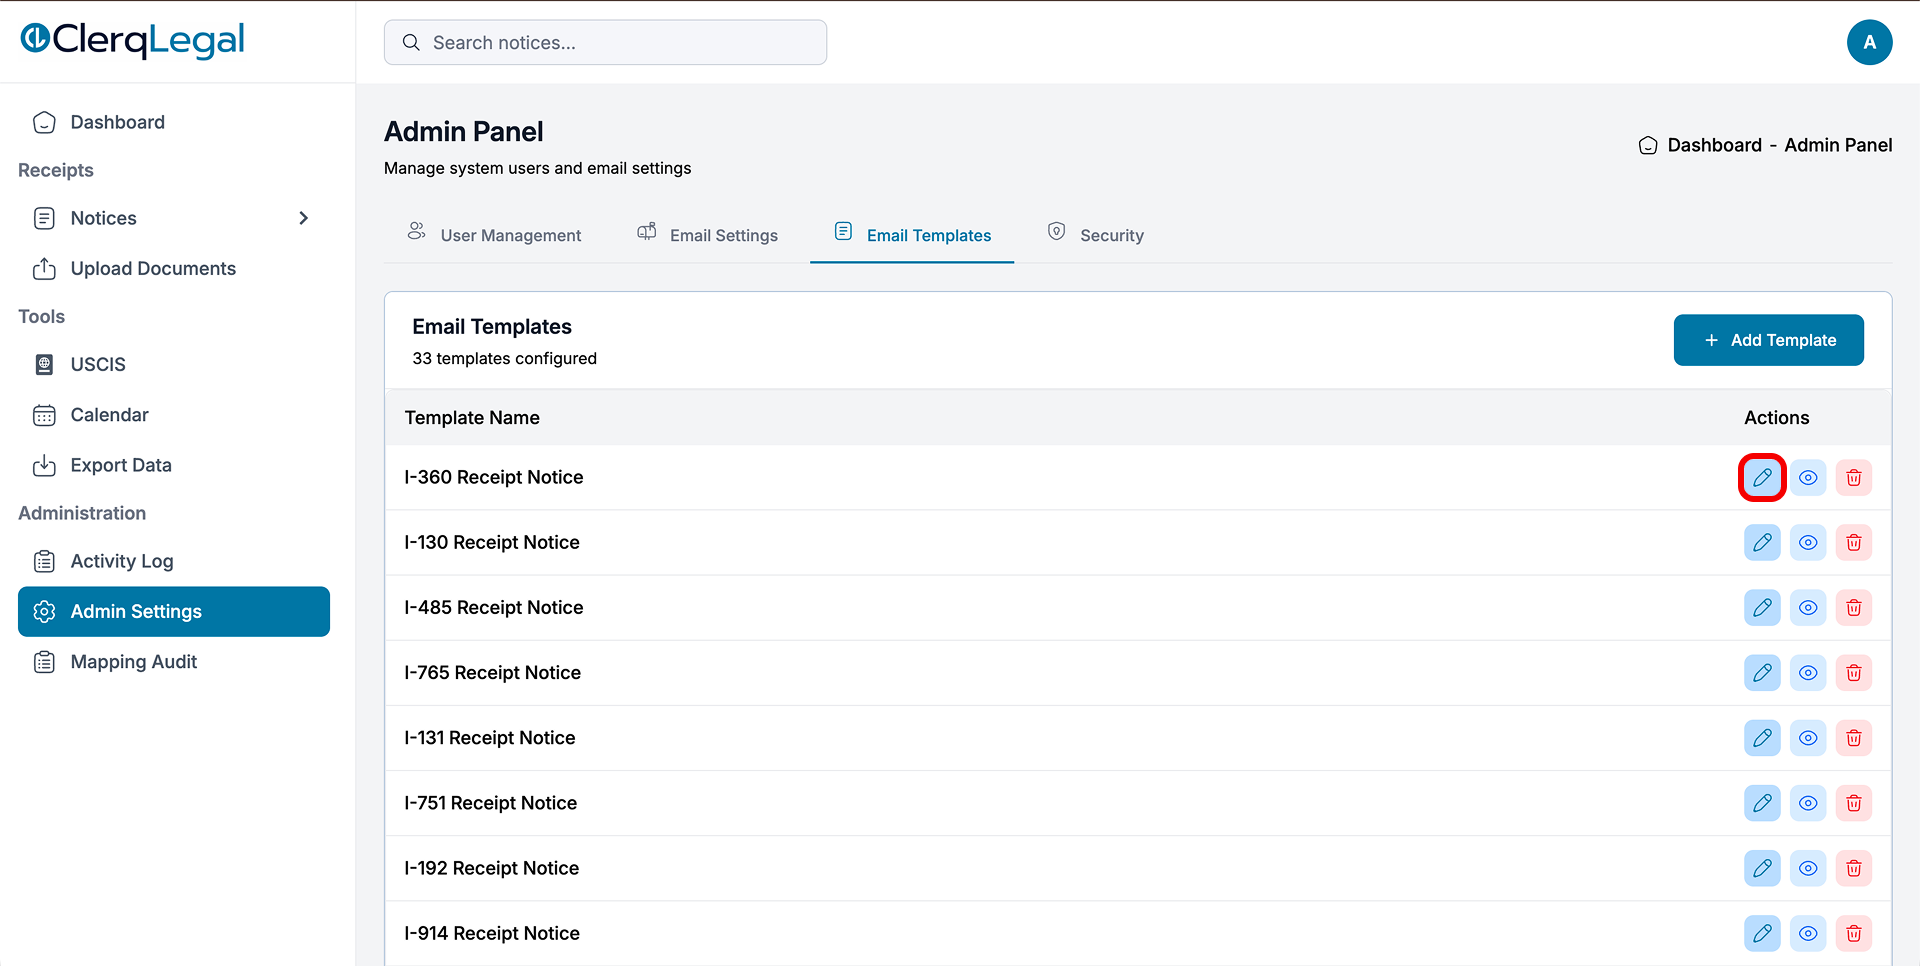Image resolution: width=1920 pixels, height=966 pixels.
Task: Preview the I-751 Receipt Notice template
Action: [x=1808, y=803]
